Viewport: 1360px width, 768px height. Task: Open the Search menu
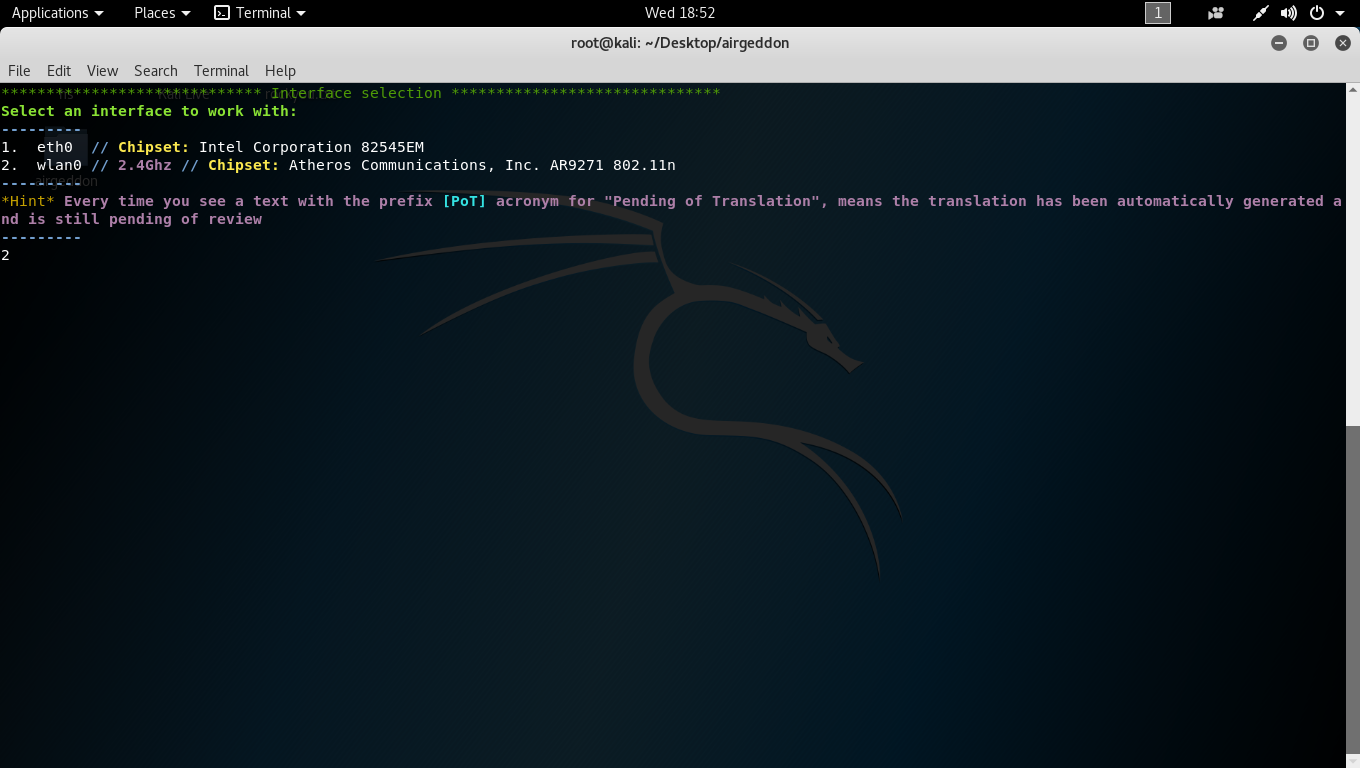(x=156, y=70)
